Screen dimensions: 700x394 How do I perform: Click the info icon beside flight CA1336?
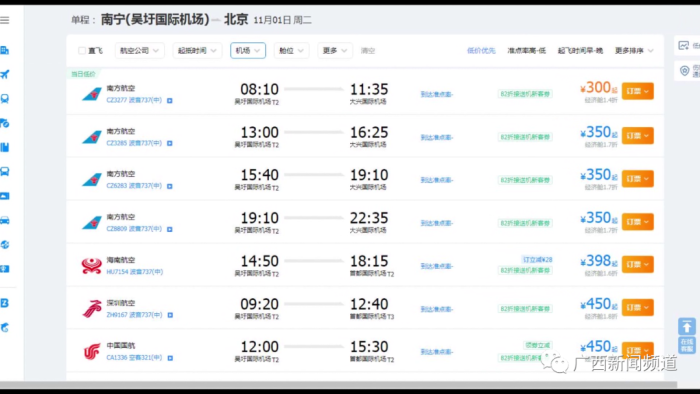(170, 358)
